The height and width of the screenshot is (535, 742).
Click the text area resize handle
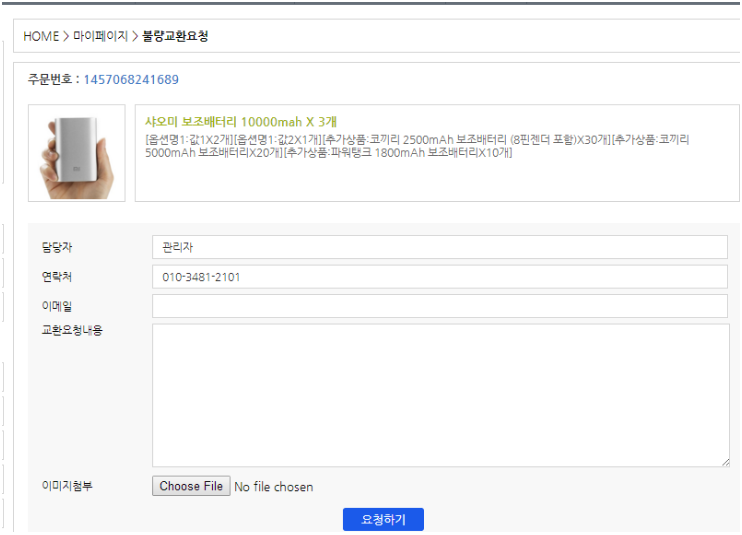(724, 462)
